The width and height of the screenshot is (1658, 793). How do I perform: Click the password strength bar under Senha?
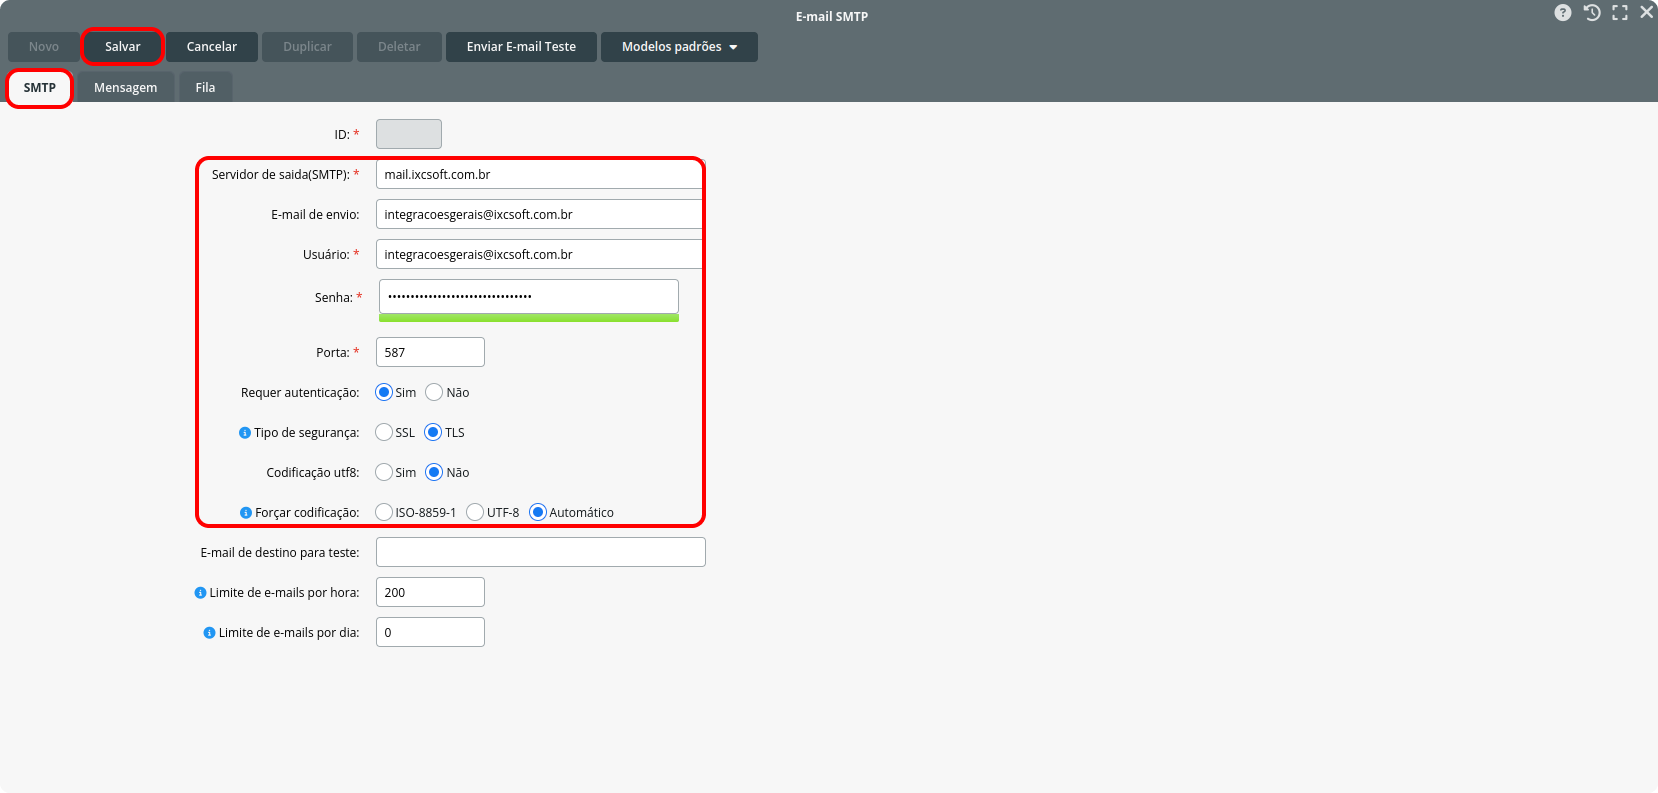coord(529,318)
